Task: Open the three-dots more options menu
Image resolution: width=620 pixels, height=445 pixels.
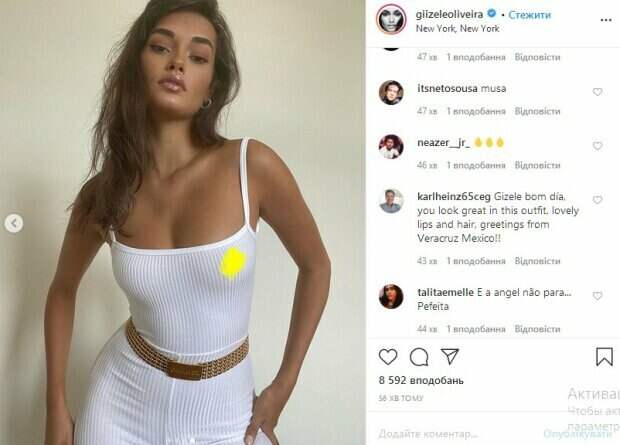Action: pyautogui.click(x=606, y=20)
